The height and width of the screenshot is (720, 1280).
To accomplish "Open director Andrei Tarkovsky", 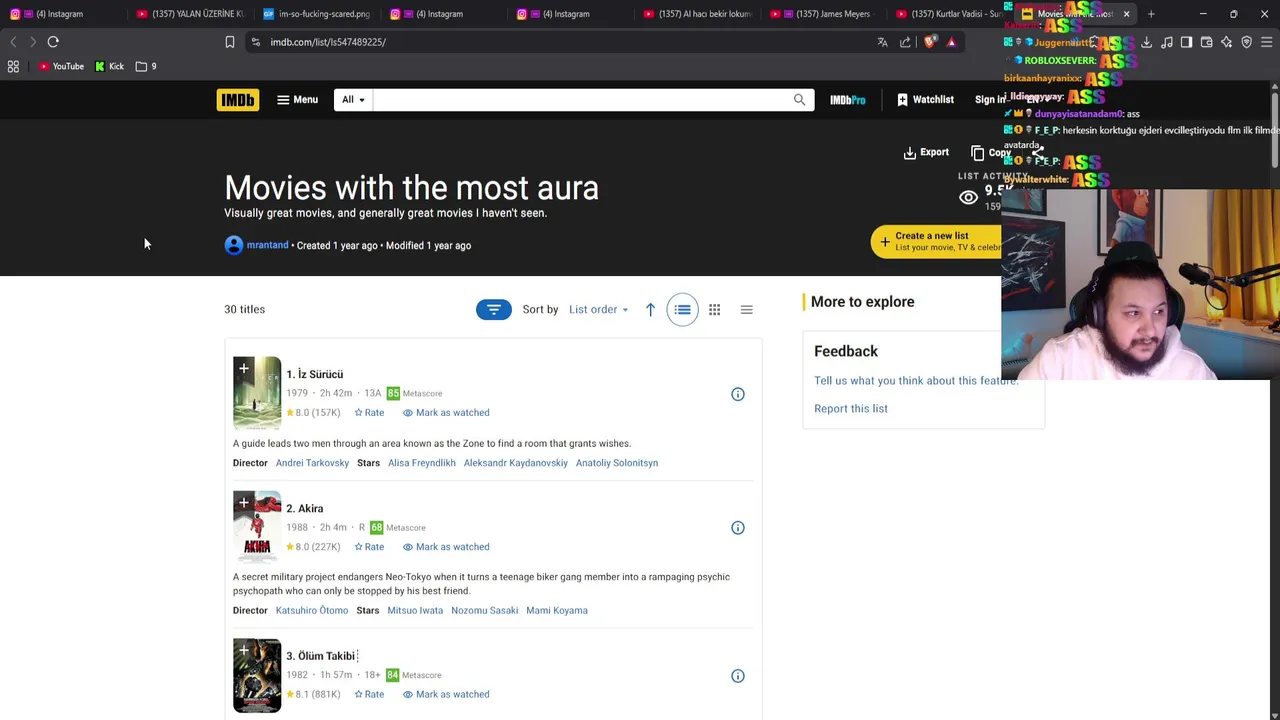I will click(x=312, y=463).
